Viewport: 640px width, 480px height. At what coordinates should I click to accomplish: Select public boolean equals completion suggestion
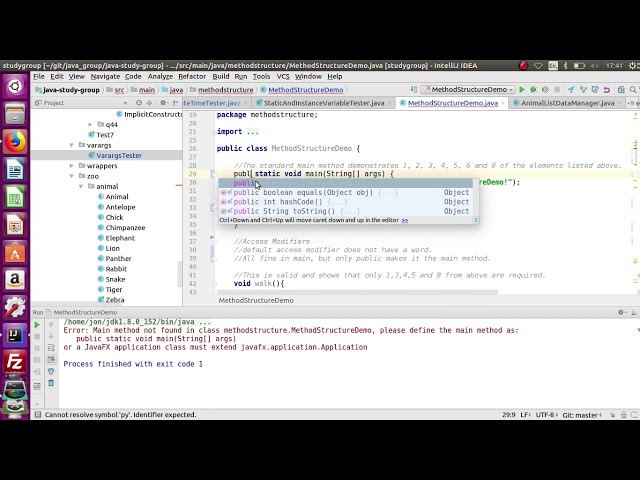point(346,192)
